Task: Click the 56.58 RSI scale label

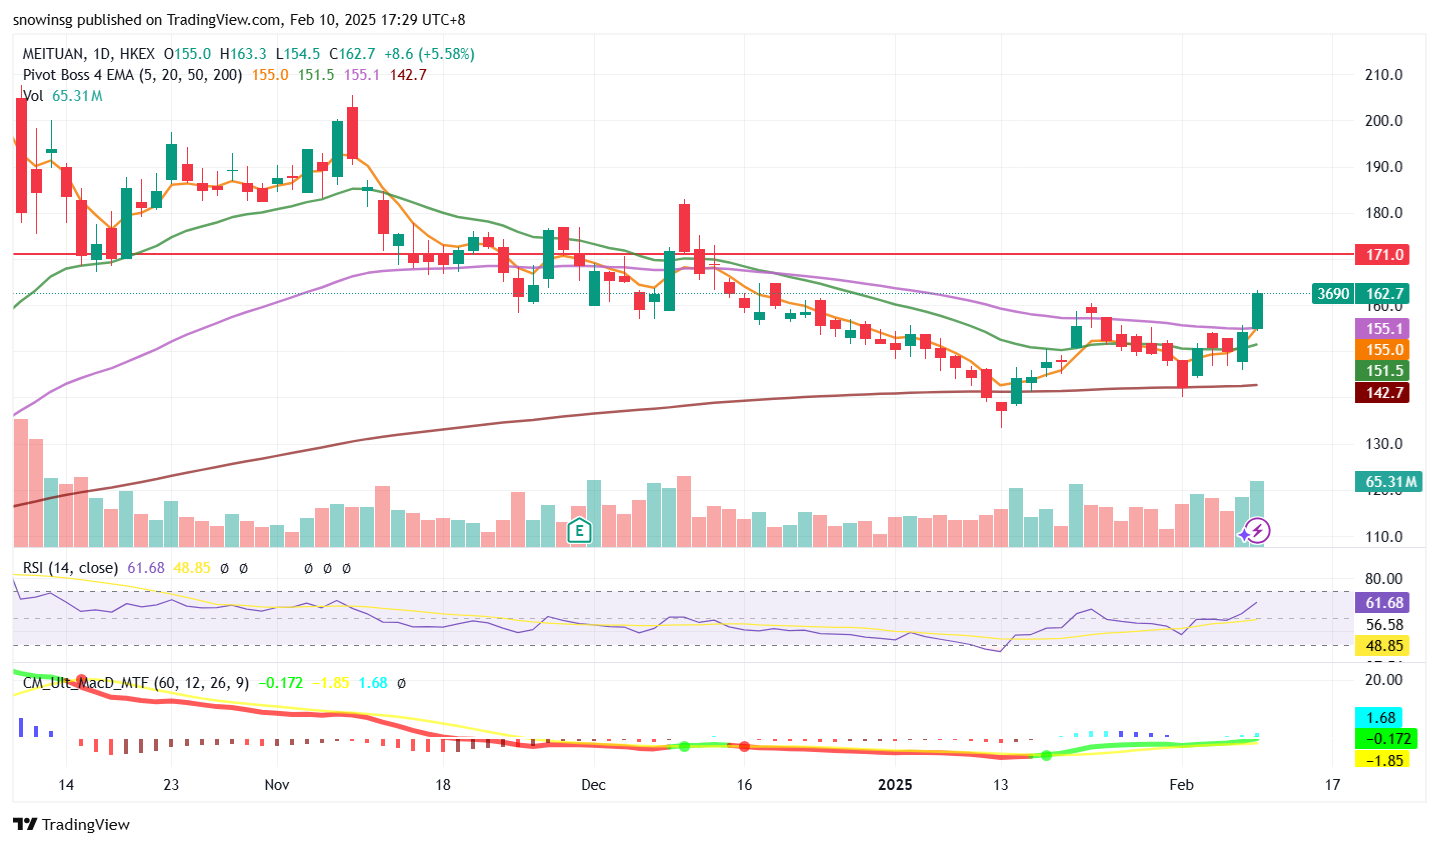Action: [x=1384, y=625]
